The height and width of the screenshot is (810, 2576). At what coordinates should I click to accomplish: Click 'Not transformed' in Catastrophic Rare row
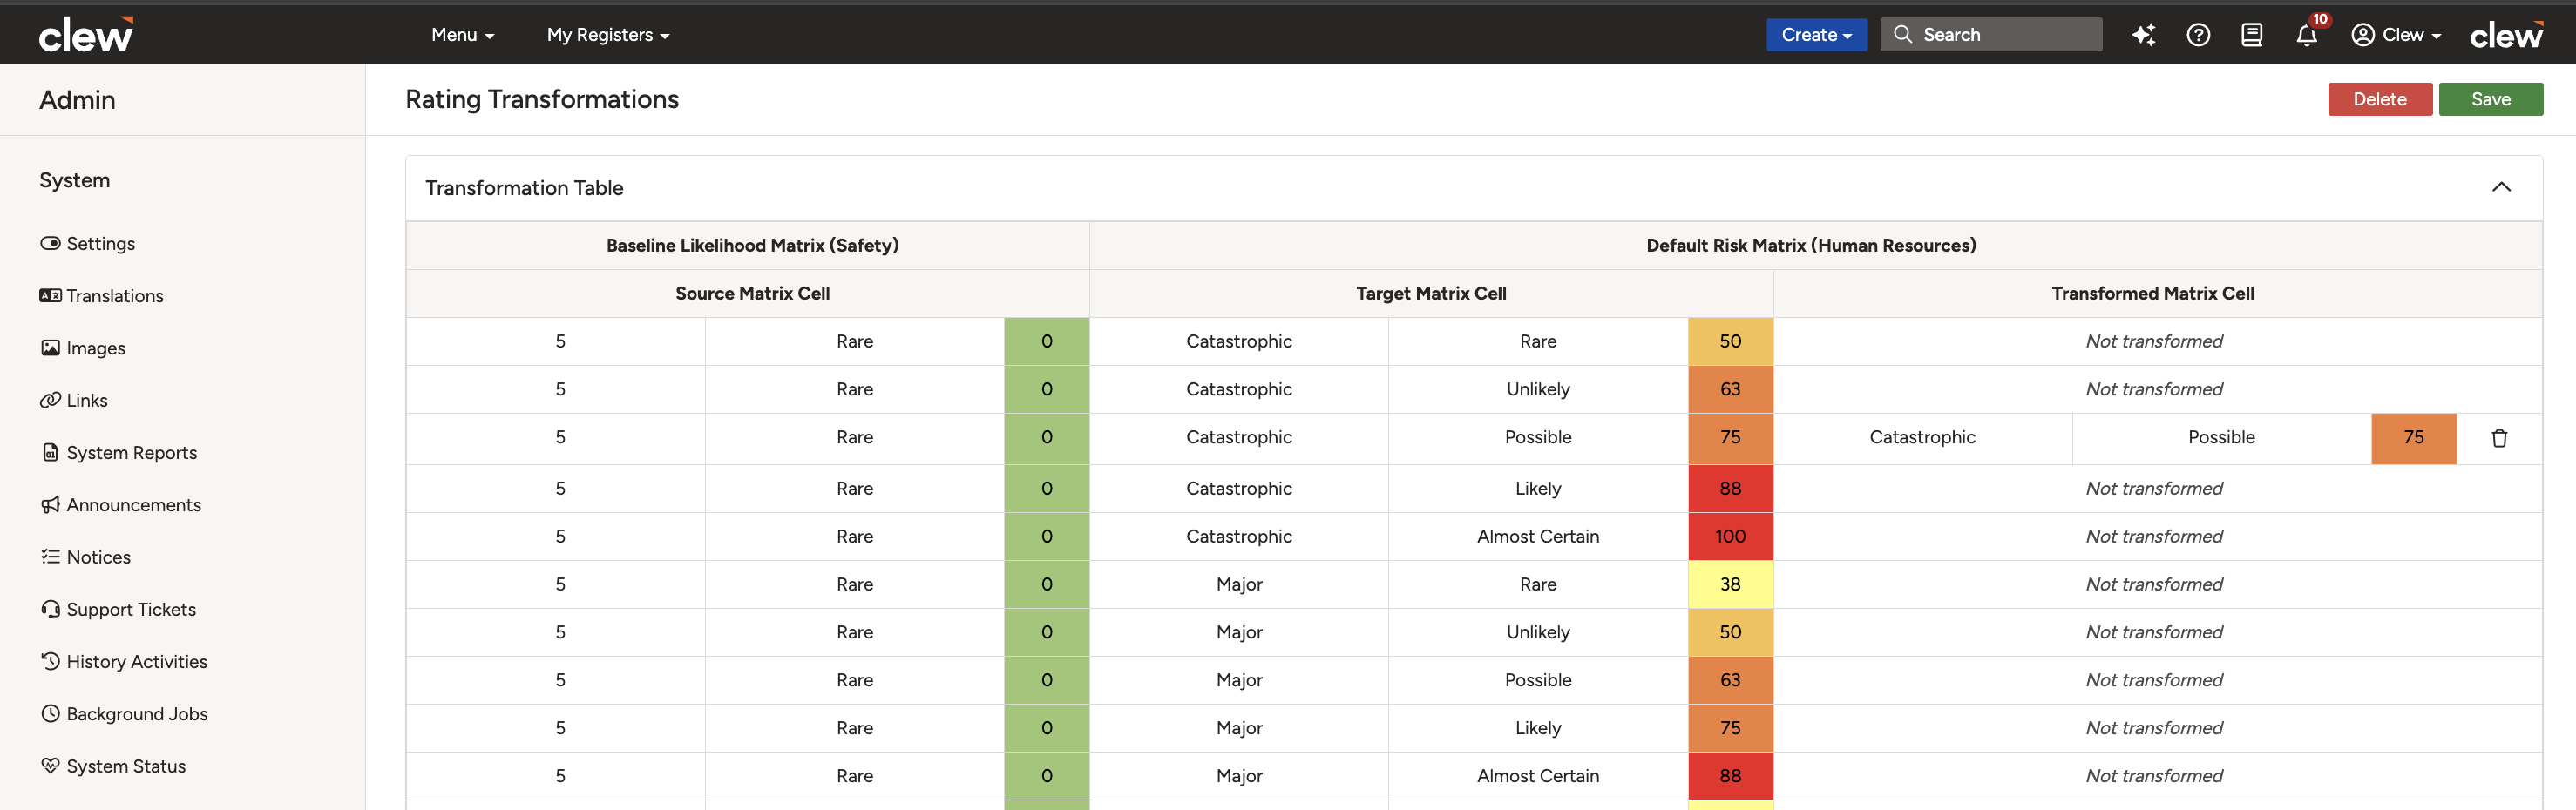2154,341
